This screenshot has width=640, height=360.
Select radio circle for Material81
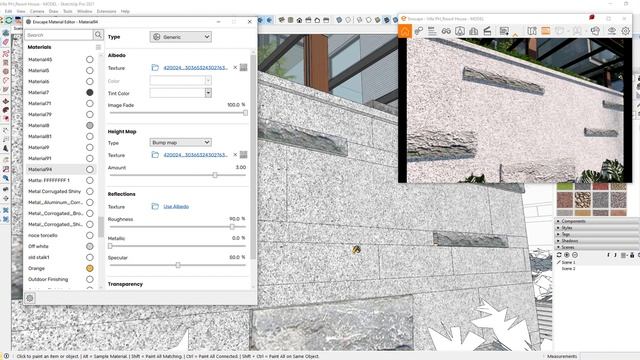(90, 137)
